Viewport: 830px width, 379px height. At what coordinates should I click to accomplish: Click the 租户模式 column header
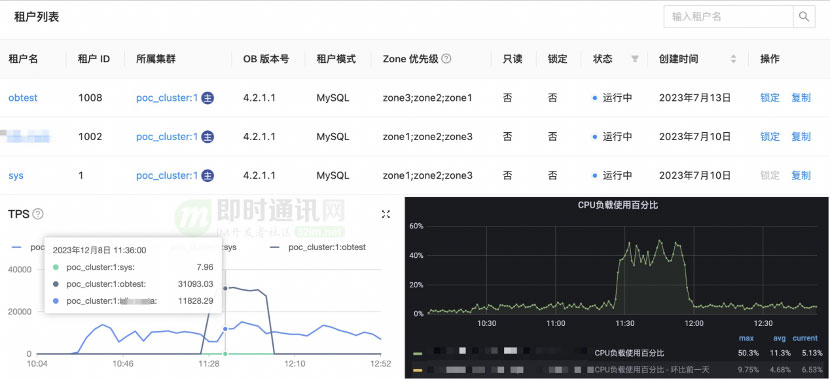tap(336, 59)
